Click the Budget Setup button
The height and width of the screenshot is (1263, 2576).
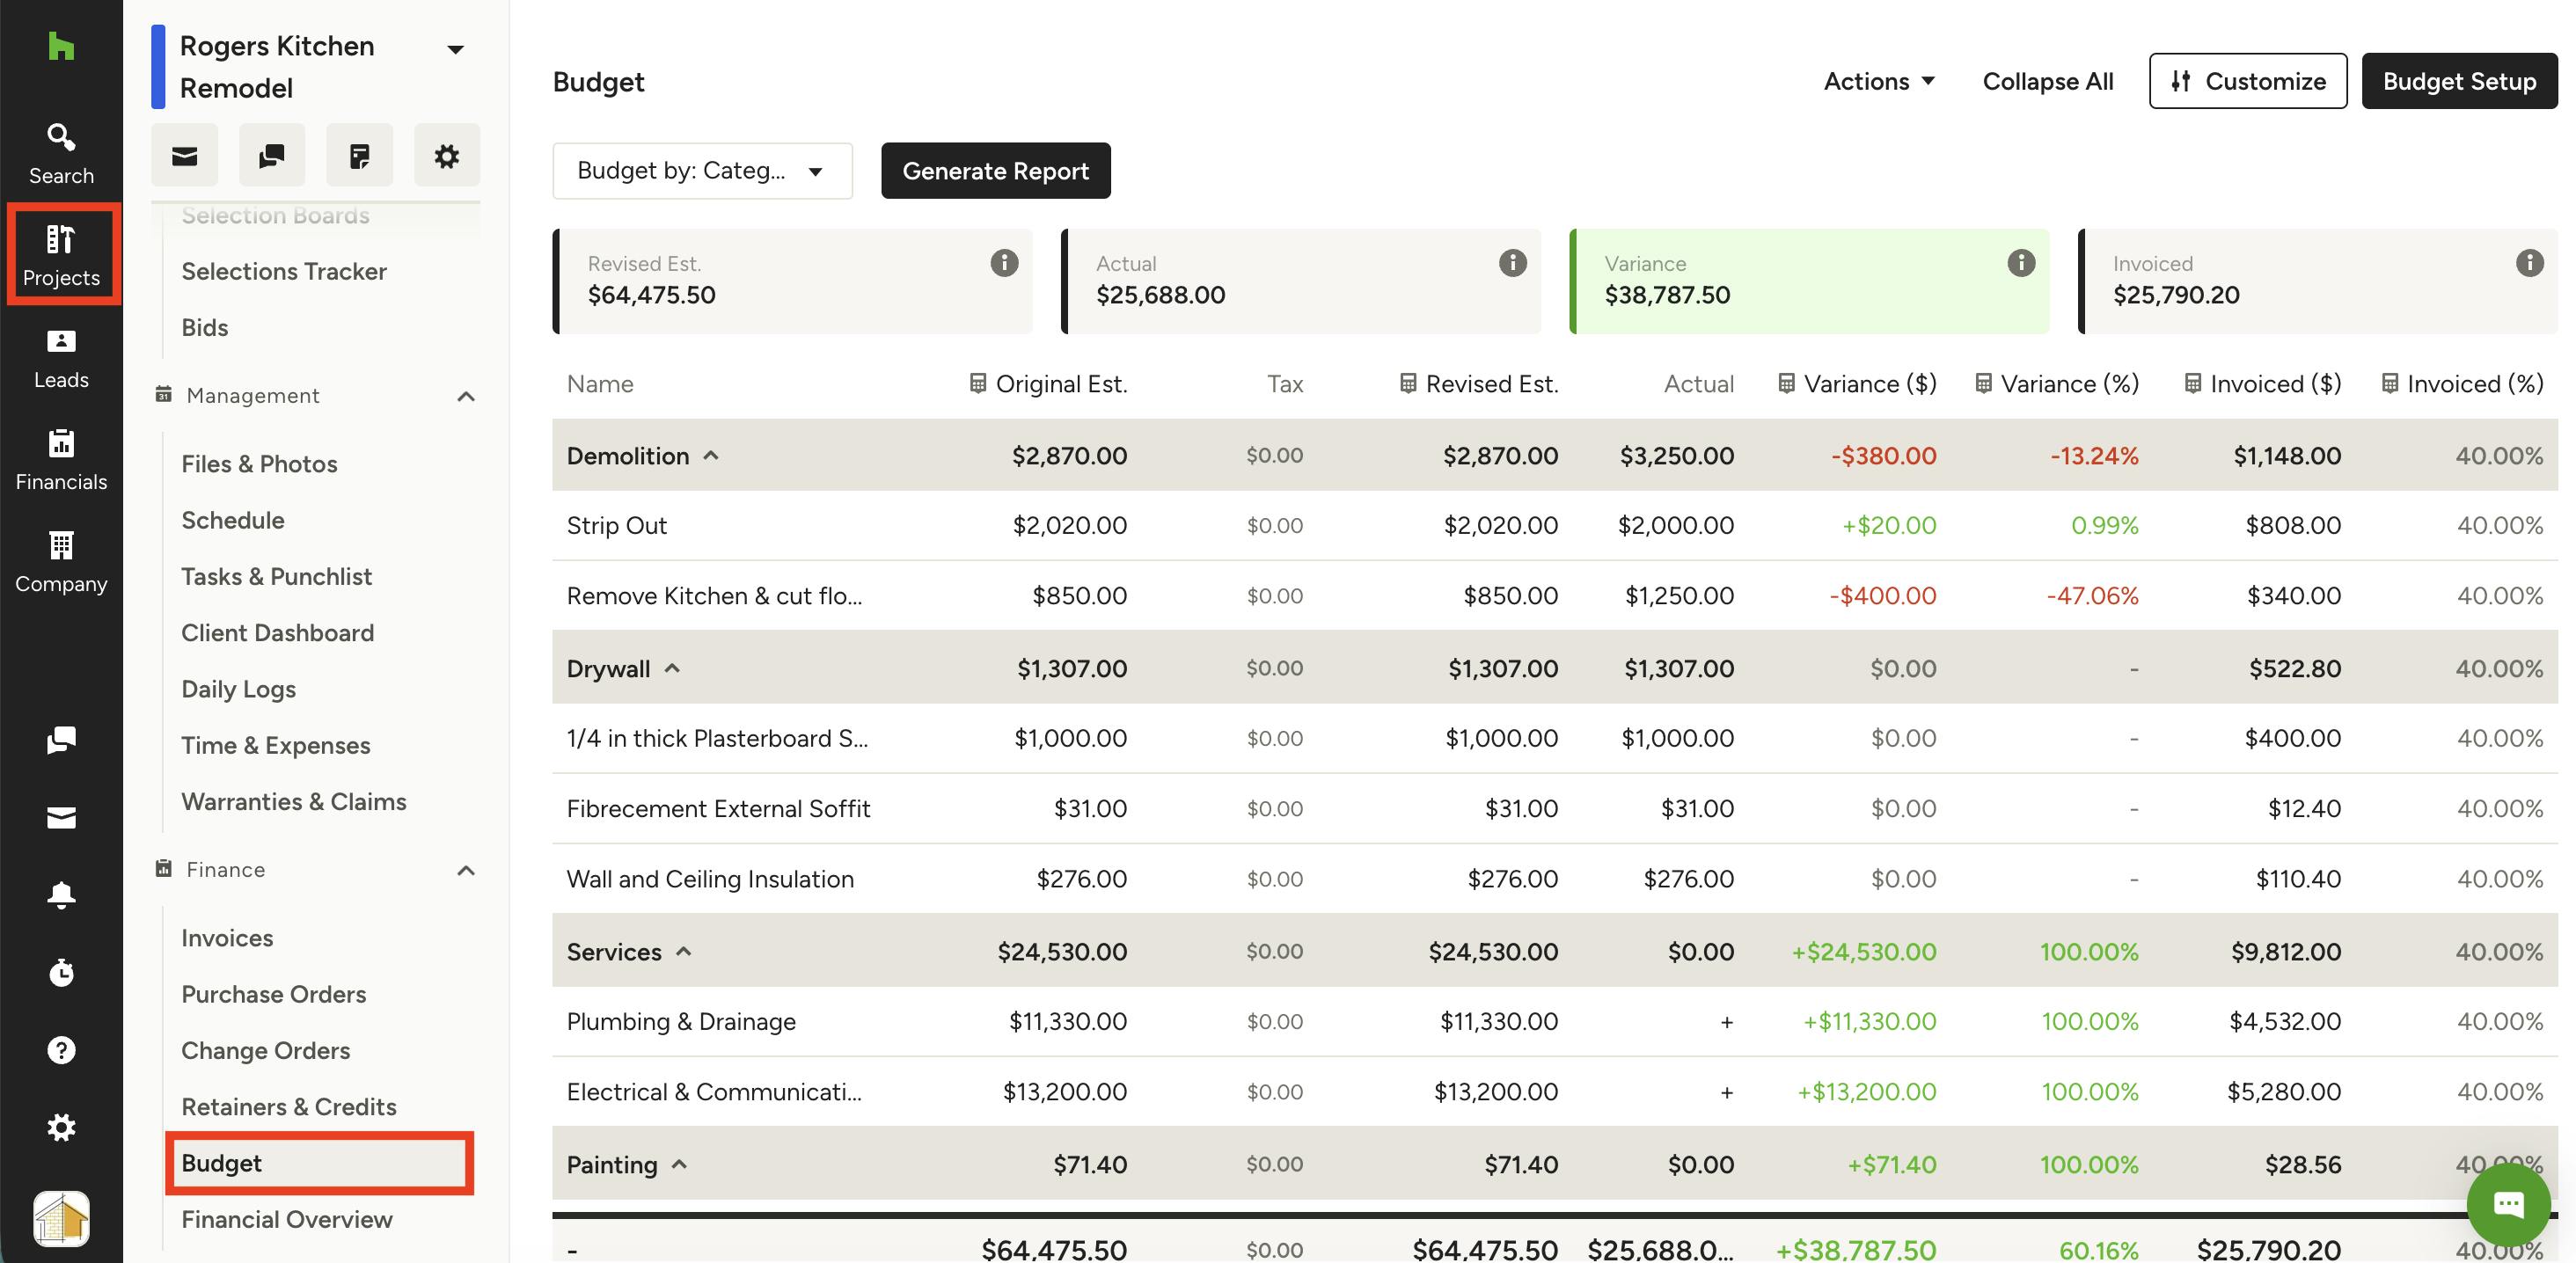[2458, 81]
